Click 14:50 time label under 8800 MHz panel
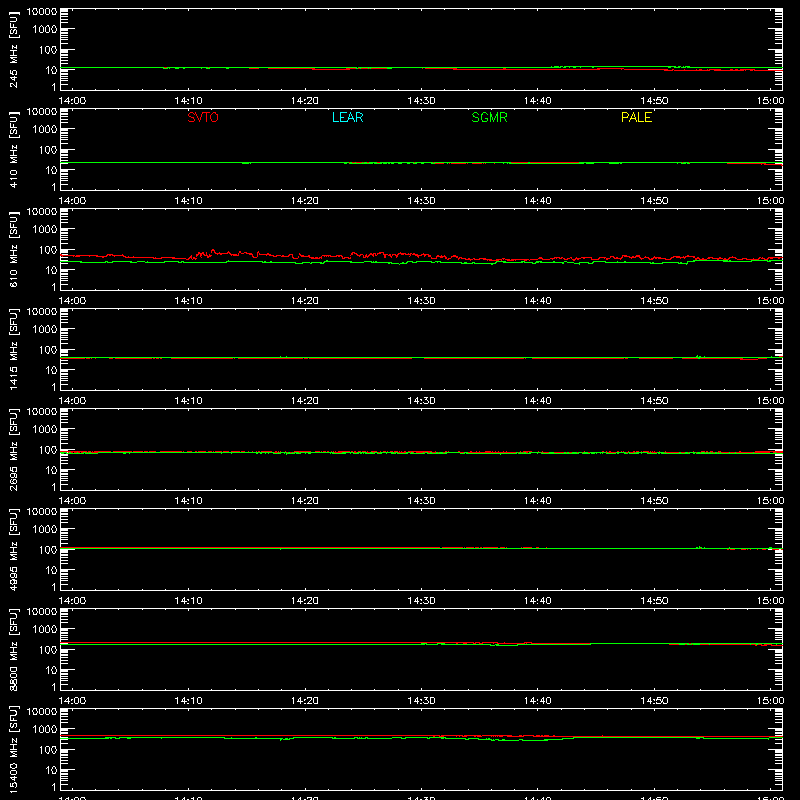This screenshot has width=800, height=800. click(x=654, y=701)
